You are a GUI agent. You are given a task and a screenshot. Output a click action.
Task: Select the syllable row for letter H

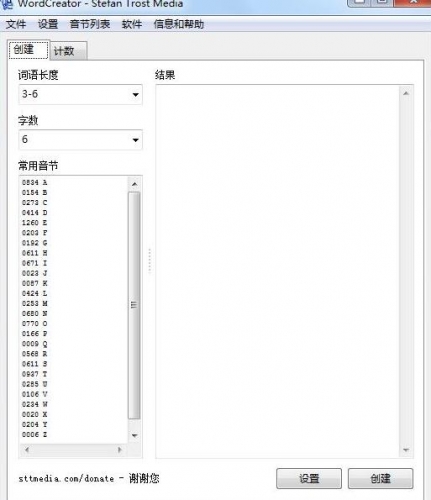34,253
